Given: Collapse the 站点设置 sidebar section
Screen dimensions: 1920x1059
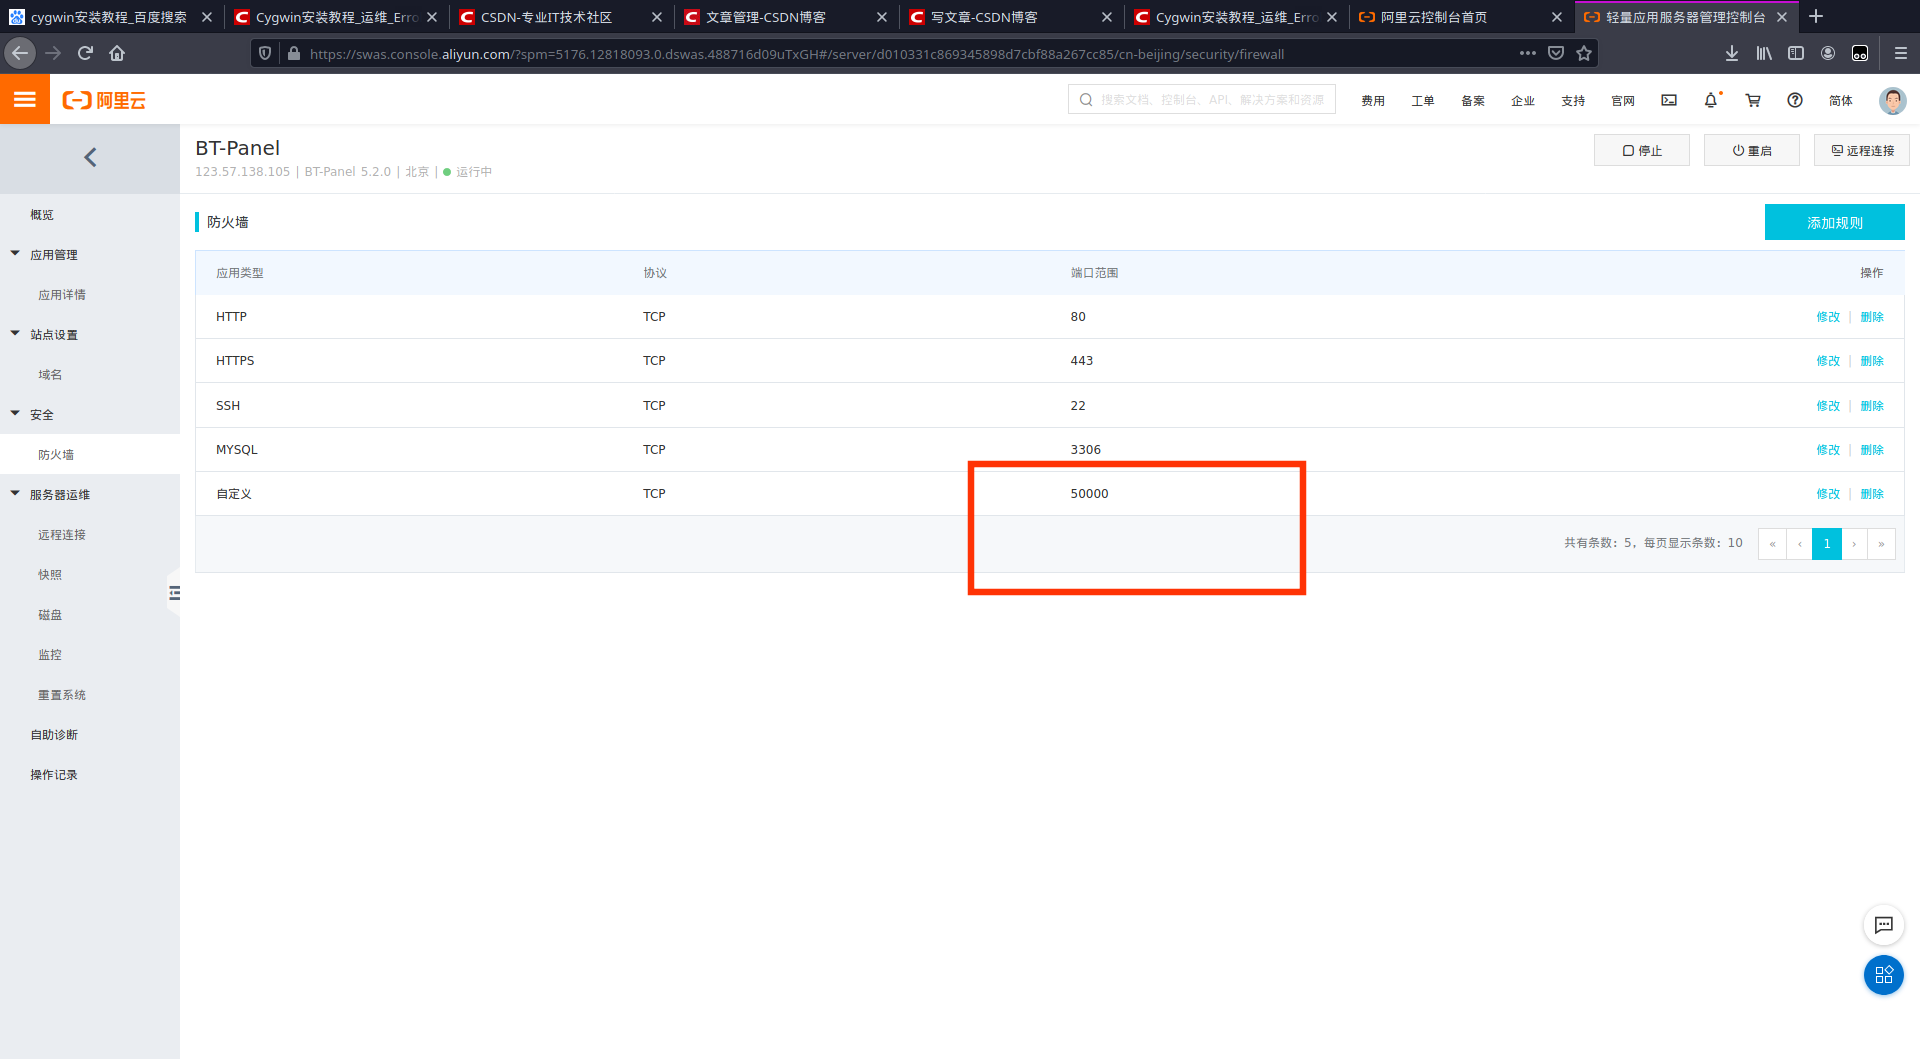Looking at the screenshot, I should 15,334.
